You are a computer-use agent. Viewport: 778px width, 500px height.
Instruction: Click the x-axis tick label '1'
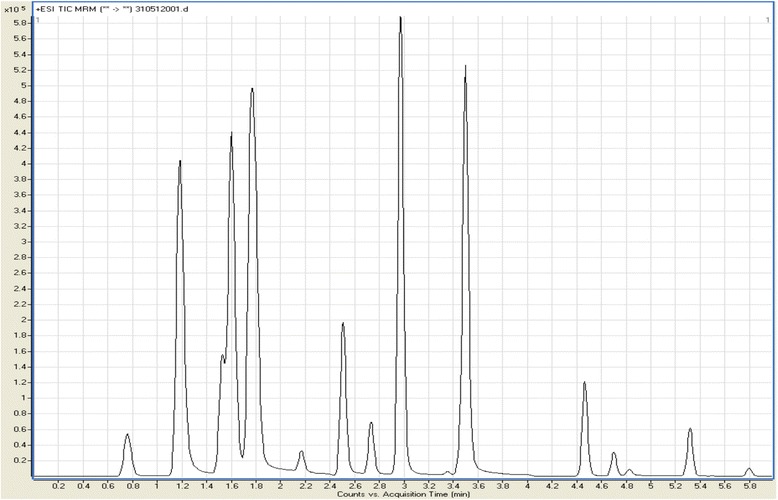[157, 486]
